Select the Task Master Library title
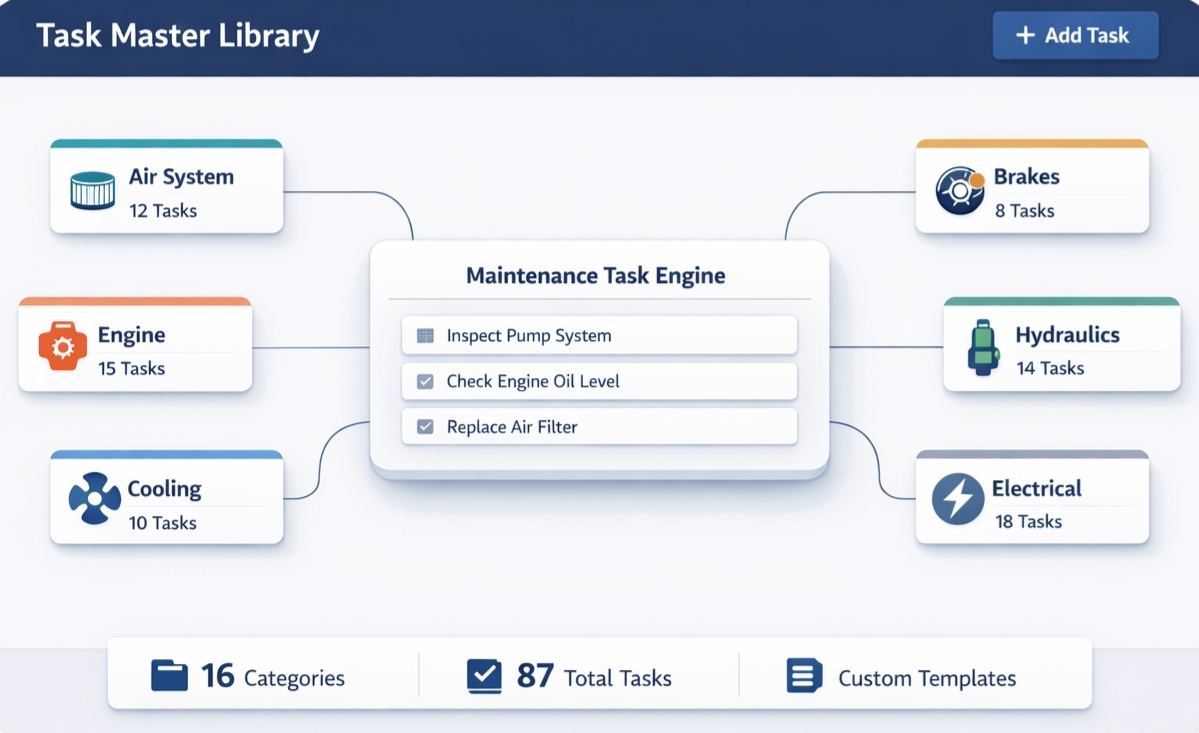 (179, 36)
